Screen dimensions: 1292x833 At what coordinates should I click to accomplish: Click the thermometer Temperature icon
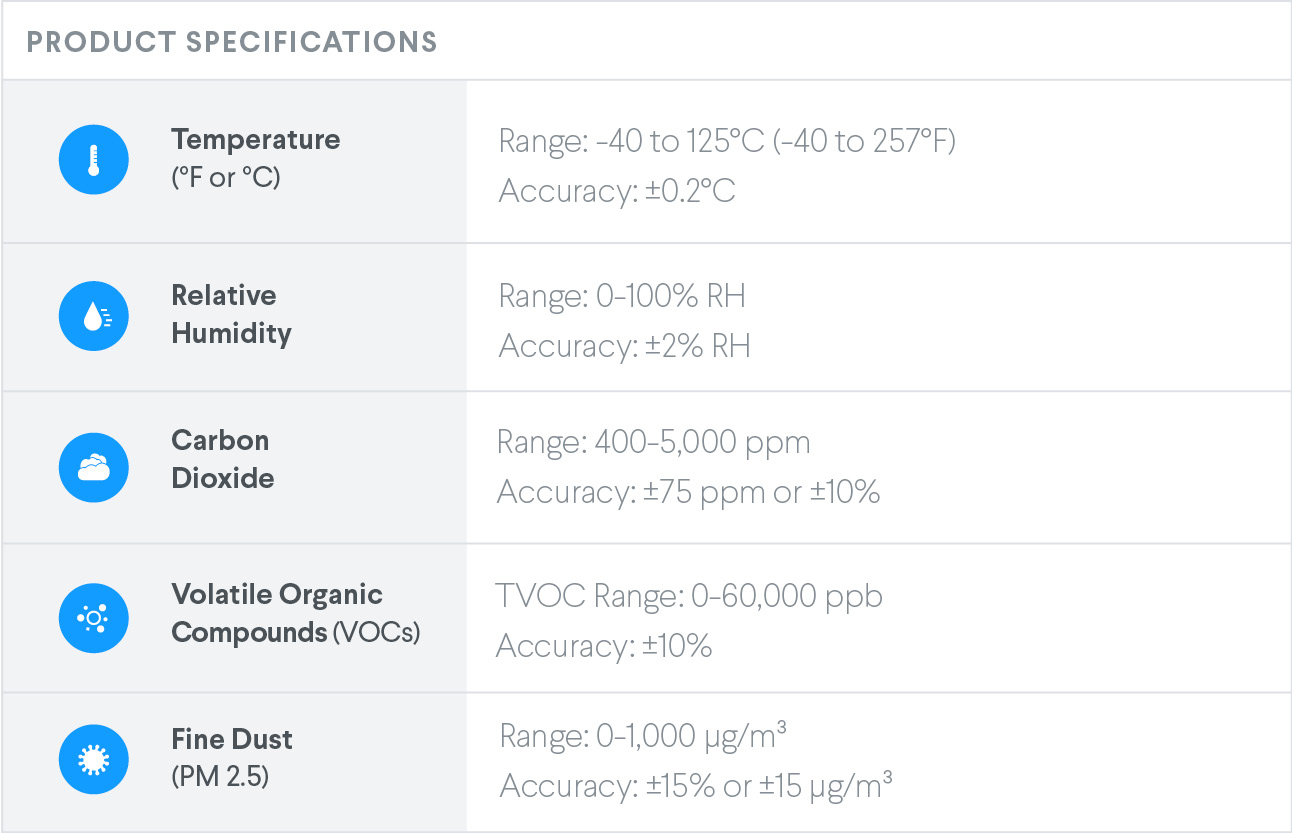94,160
